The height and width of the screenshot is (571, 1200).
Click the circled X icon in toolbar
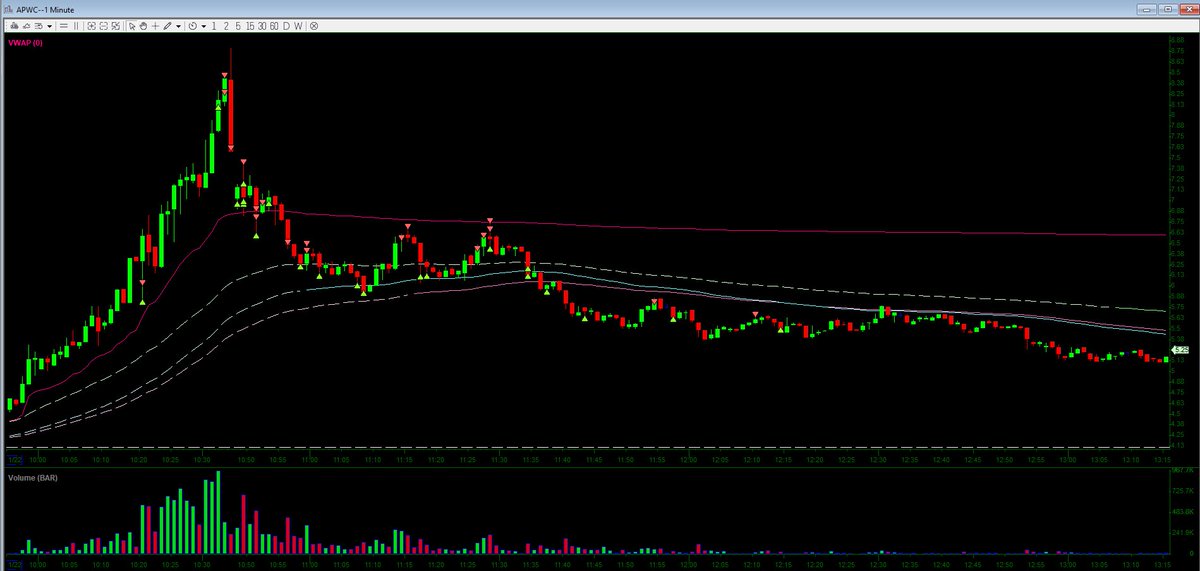tap(313, 26)
